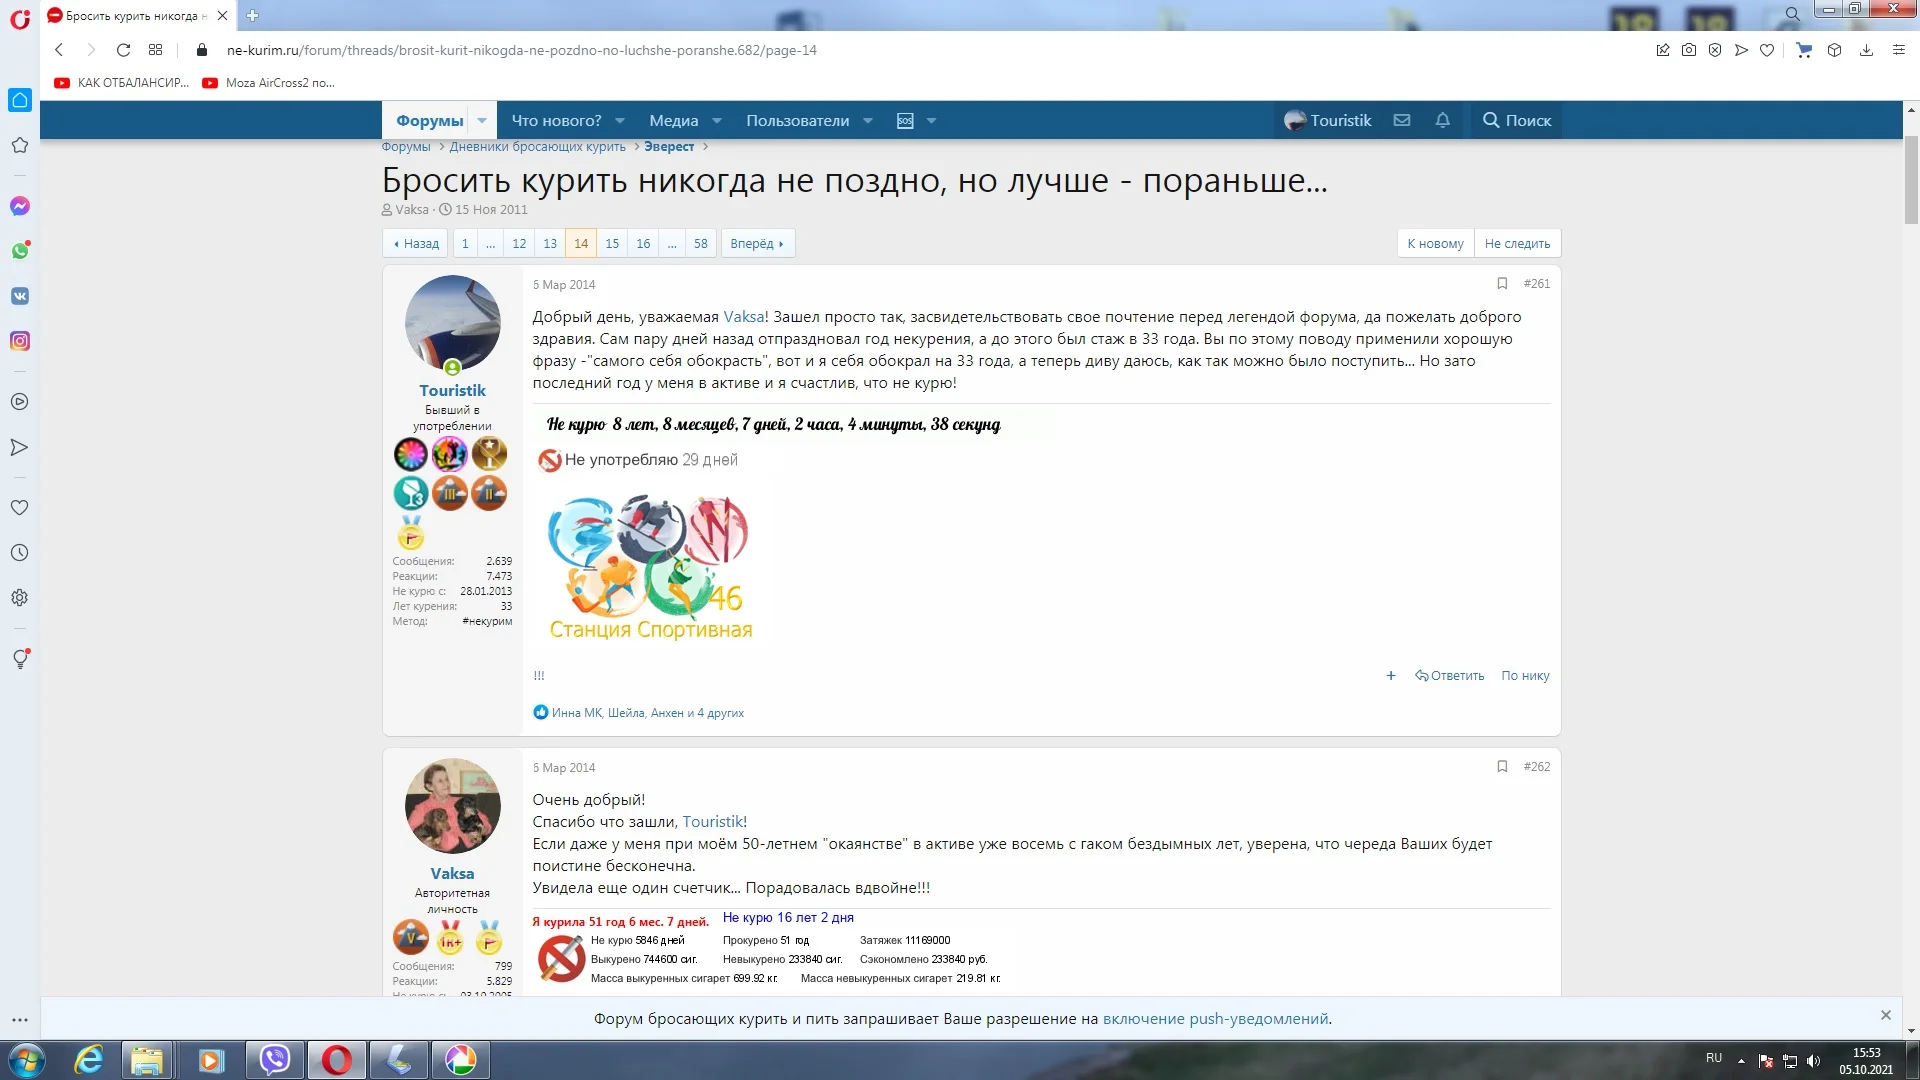
Task: Bookmark post #261 using its flag icon
Action: click(x=1502, y=284)
